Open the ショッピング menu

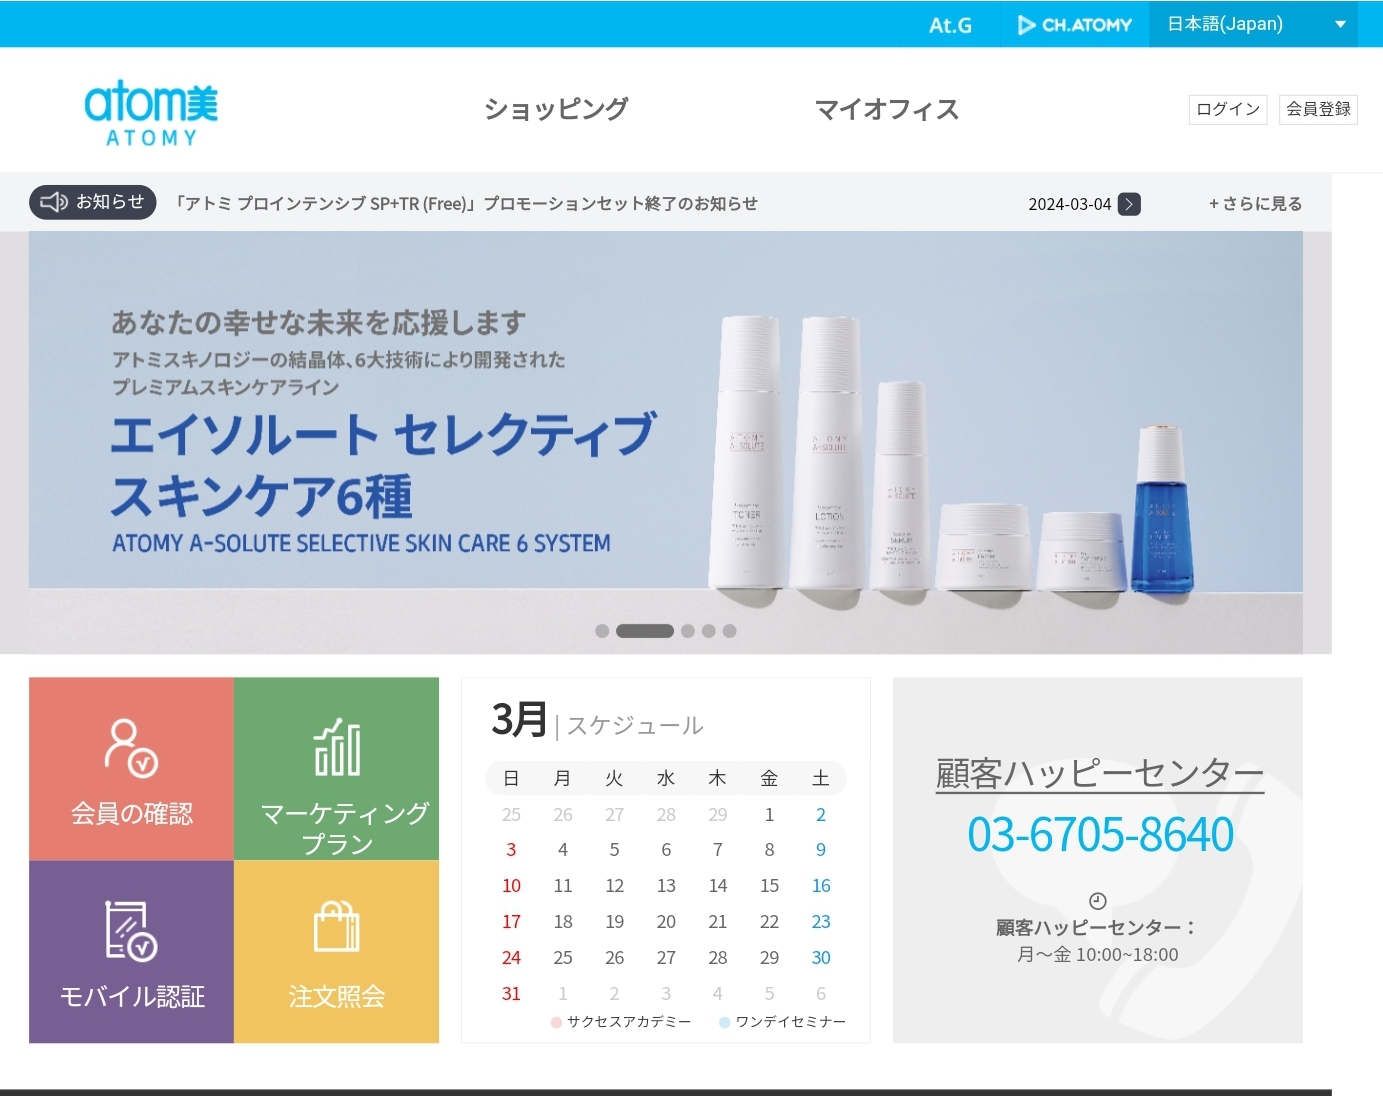click(556, 109)
